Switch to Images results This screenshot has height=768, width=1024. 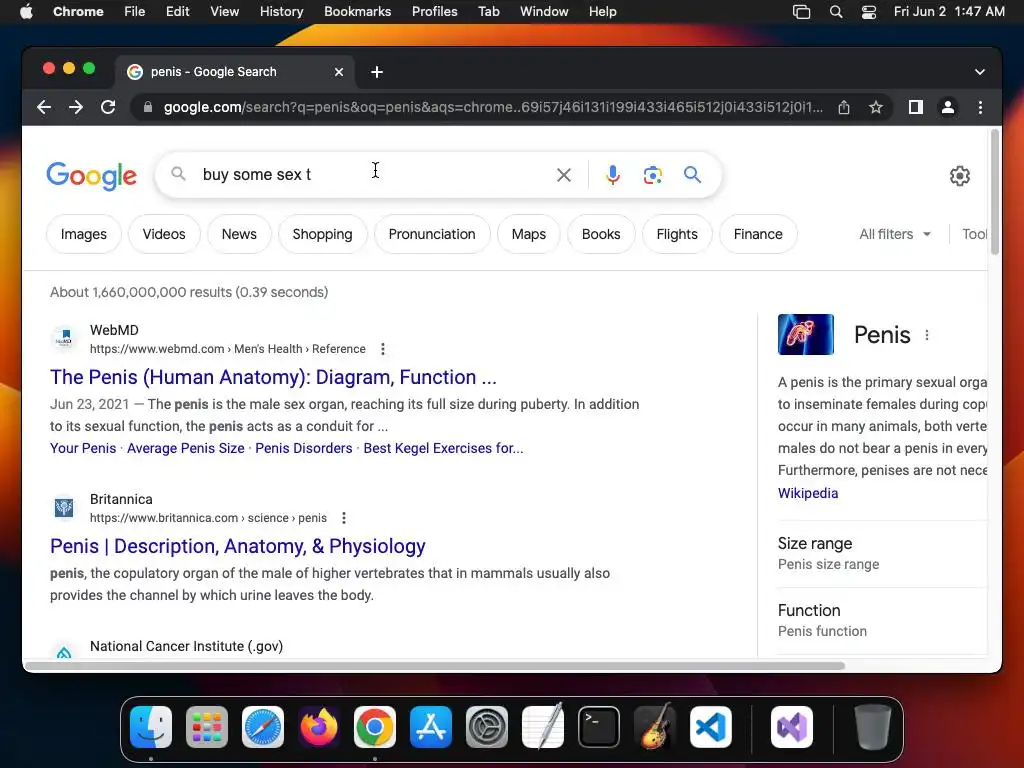[84, 234]
